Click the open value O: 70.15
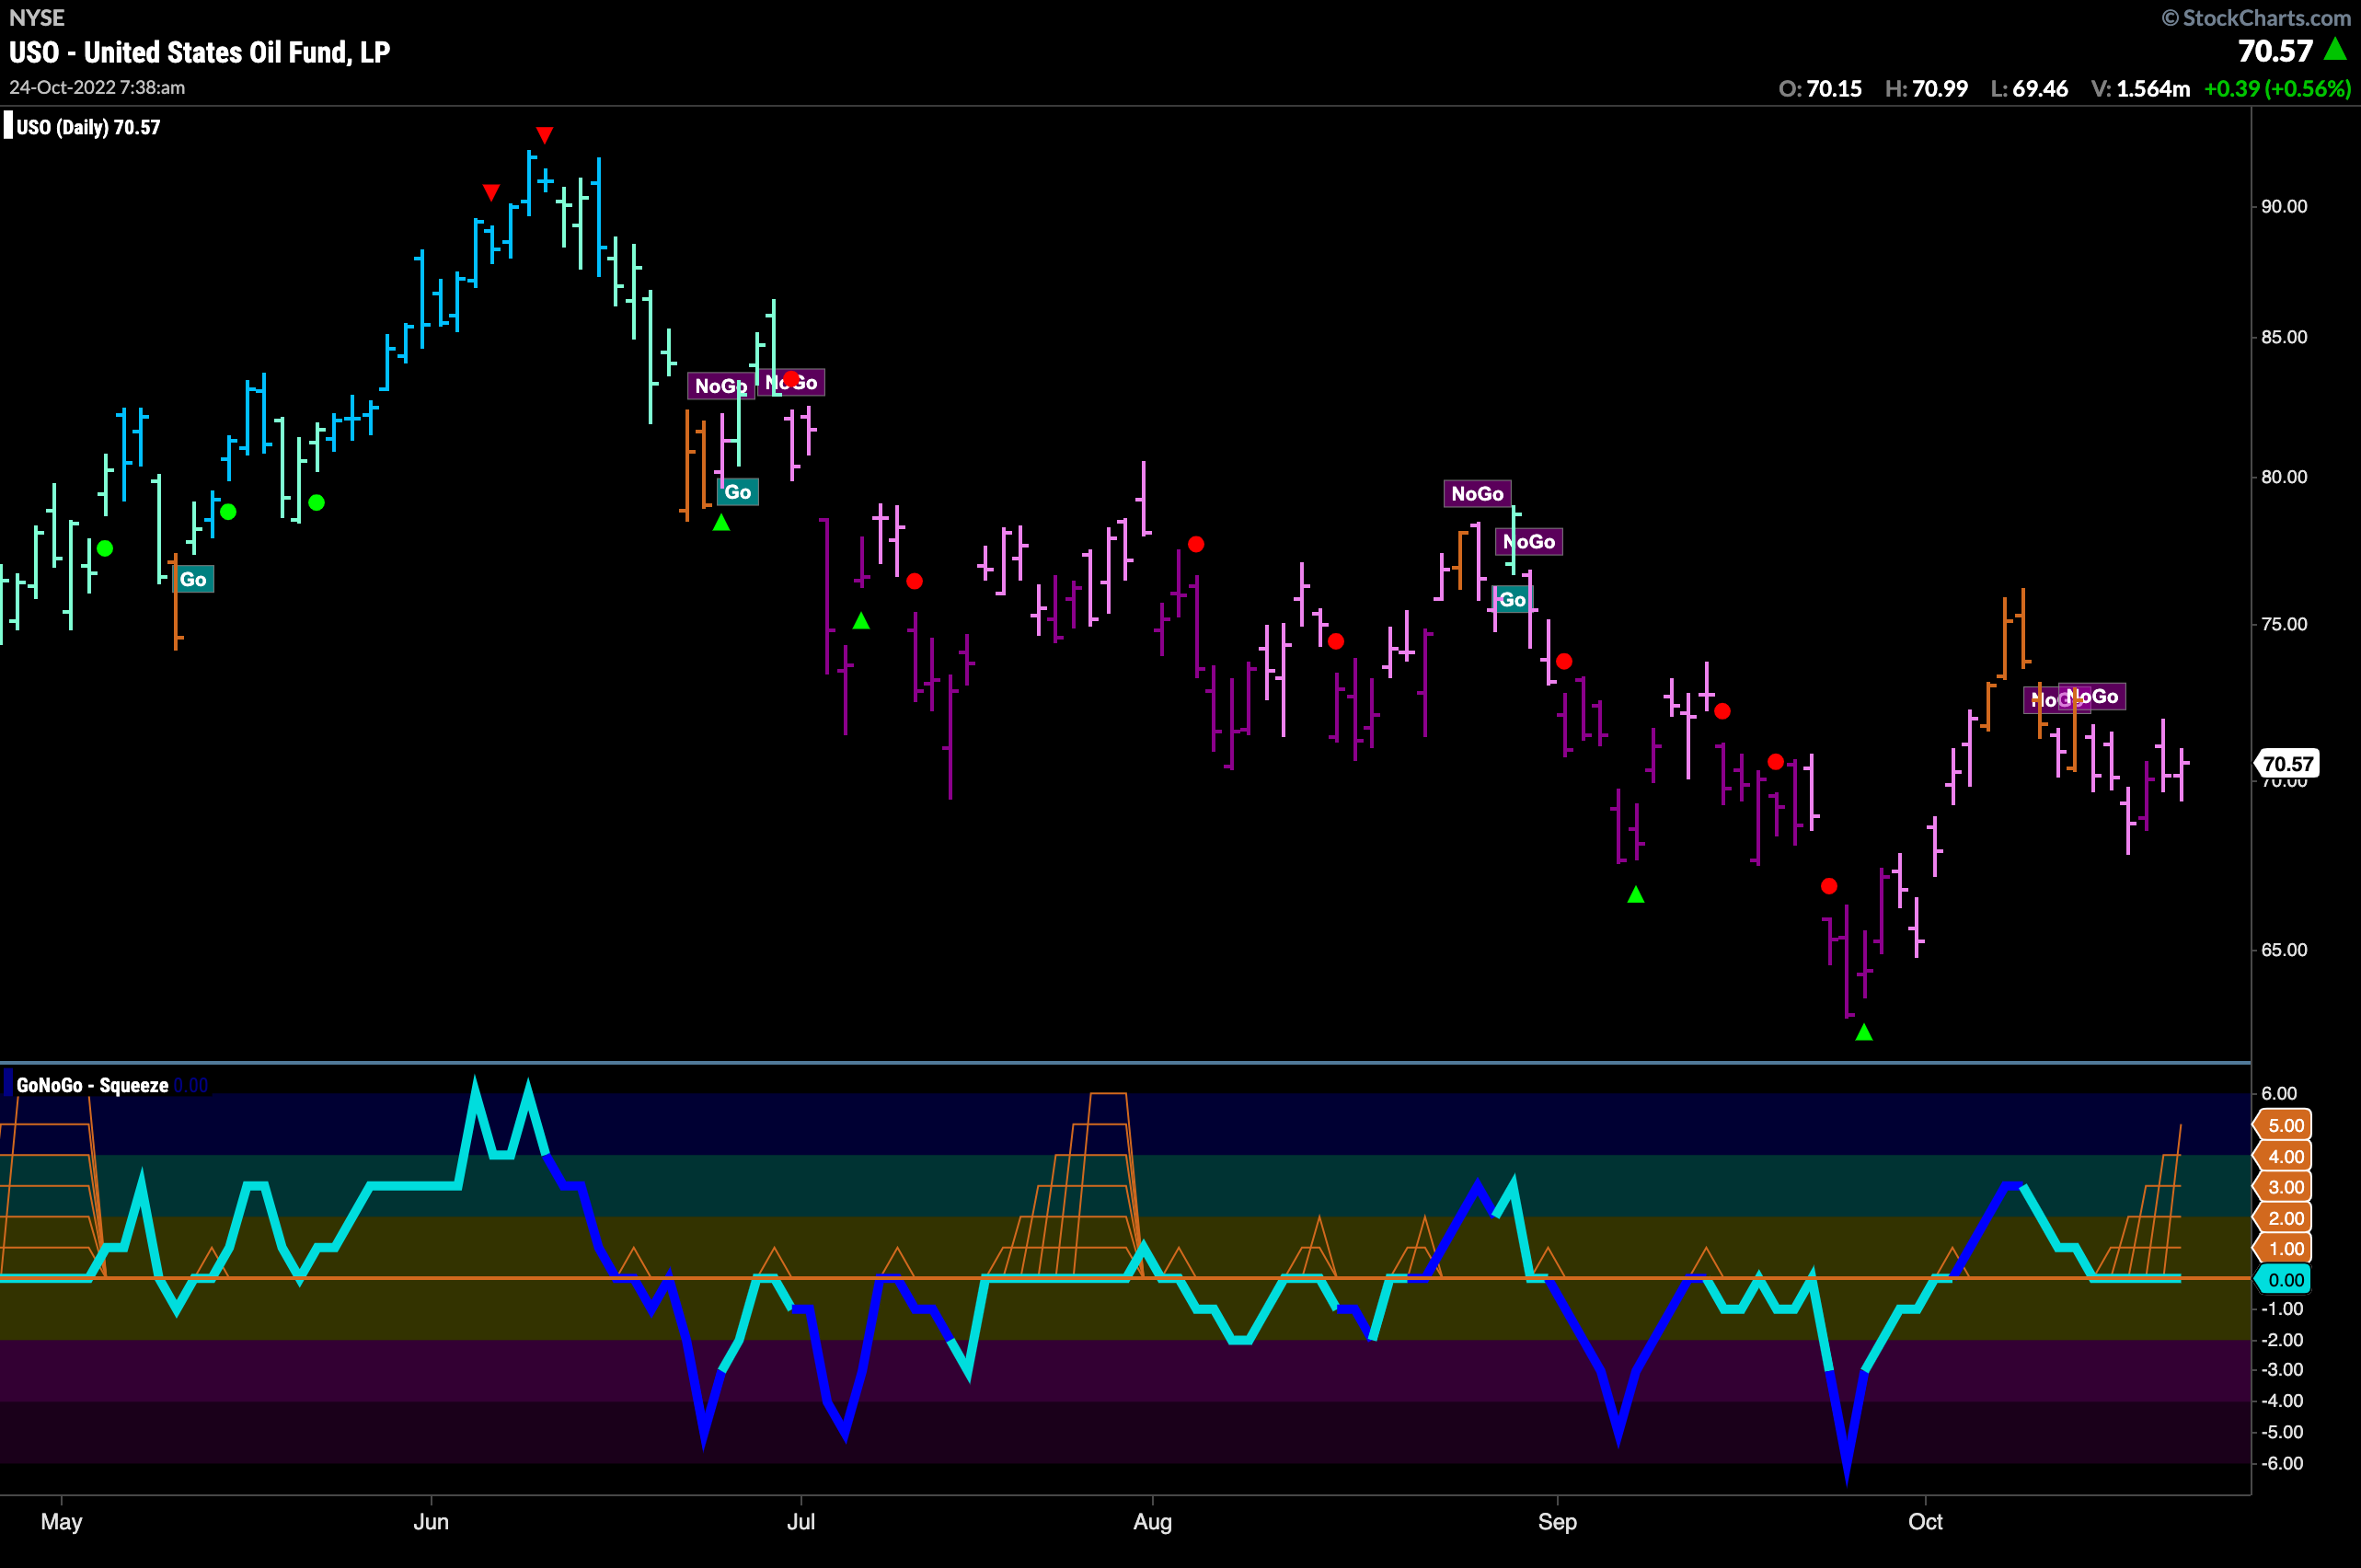 pyautogui.click(x=1820, y=89)
